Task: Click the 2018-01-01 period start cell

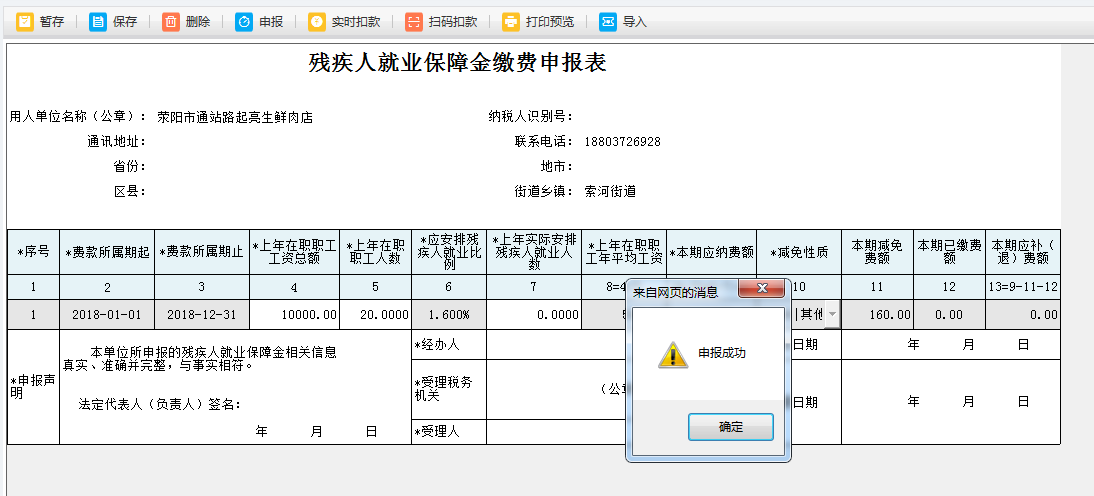Action: (107, 315)
